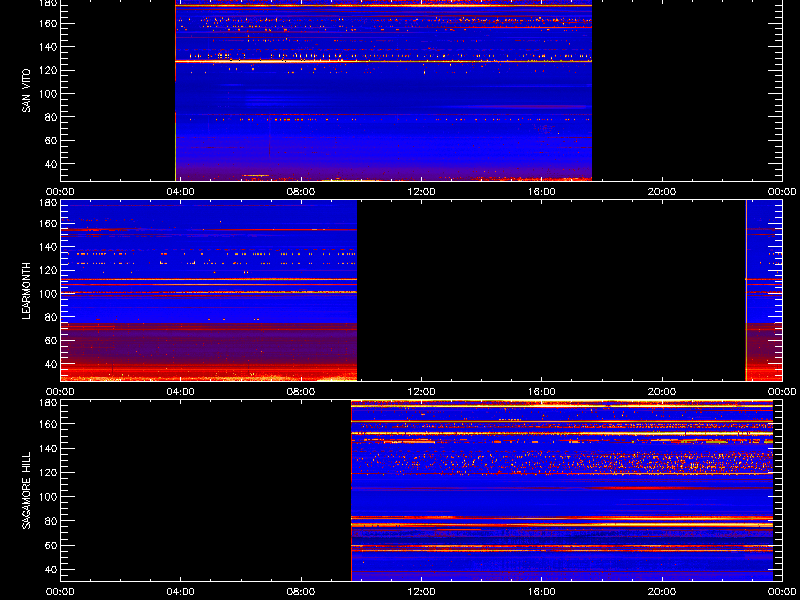This screenshot has height=600, width=800.
Task: Click 12:00 time label under Sagamore Hill plot
Action: pyautogui.click(x=421, y=592)
